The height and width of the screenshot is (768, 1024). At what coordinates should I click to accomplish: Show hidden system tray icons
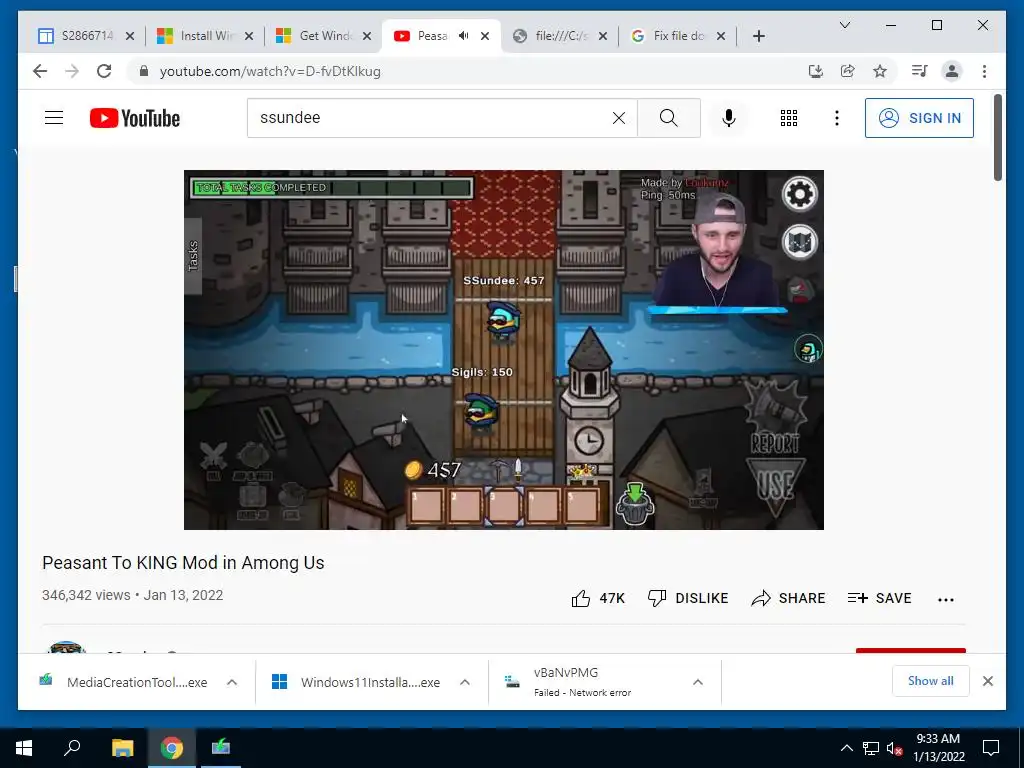click(846, 748)
